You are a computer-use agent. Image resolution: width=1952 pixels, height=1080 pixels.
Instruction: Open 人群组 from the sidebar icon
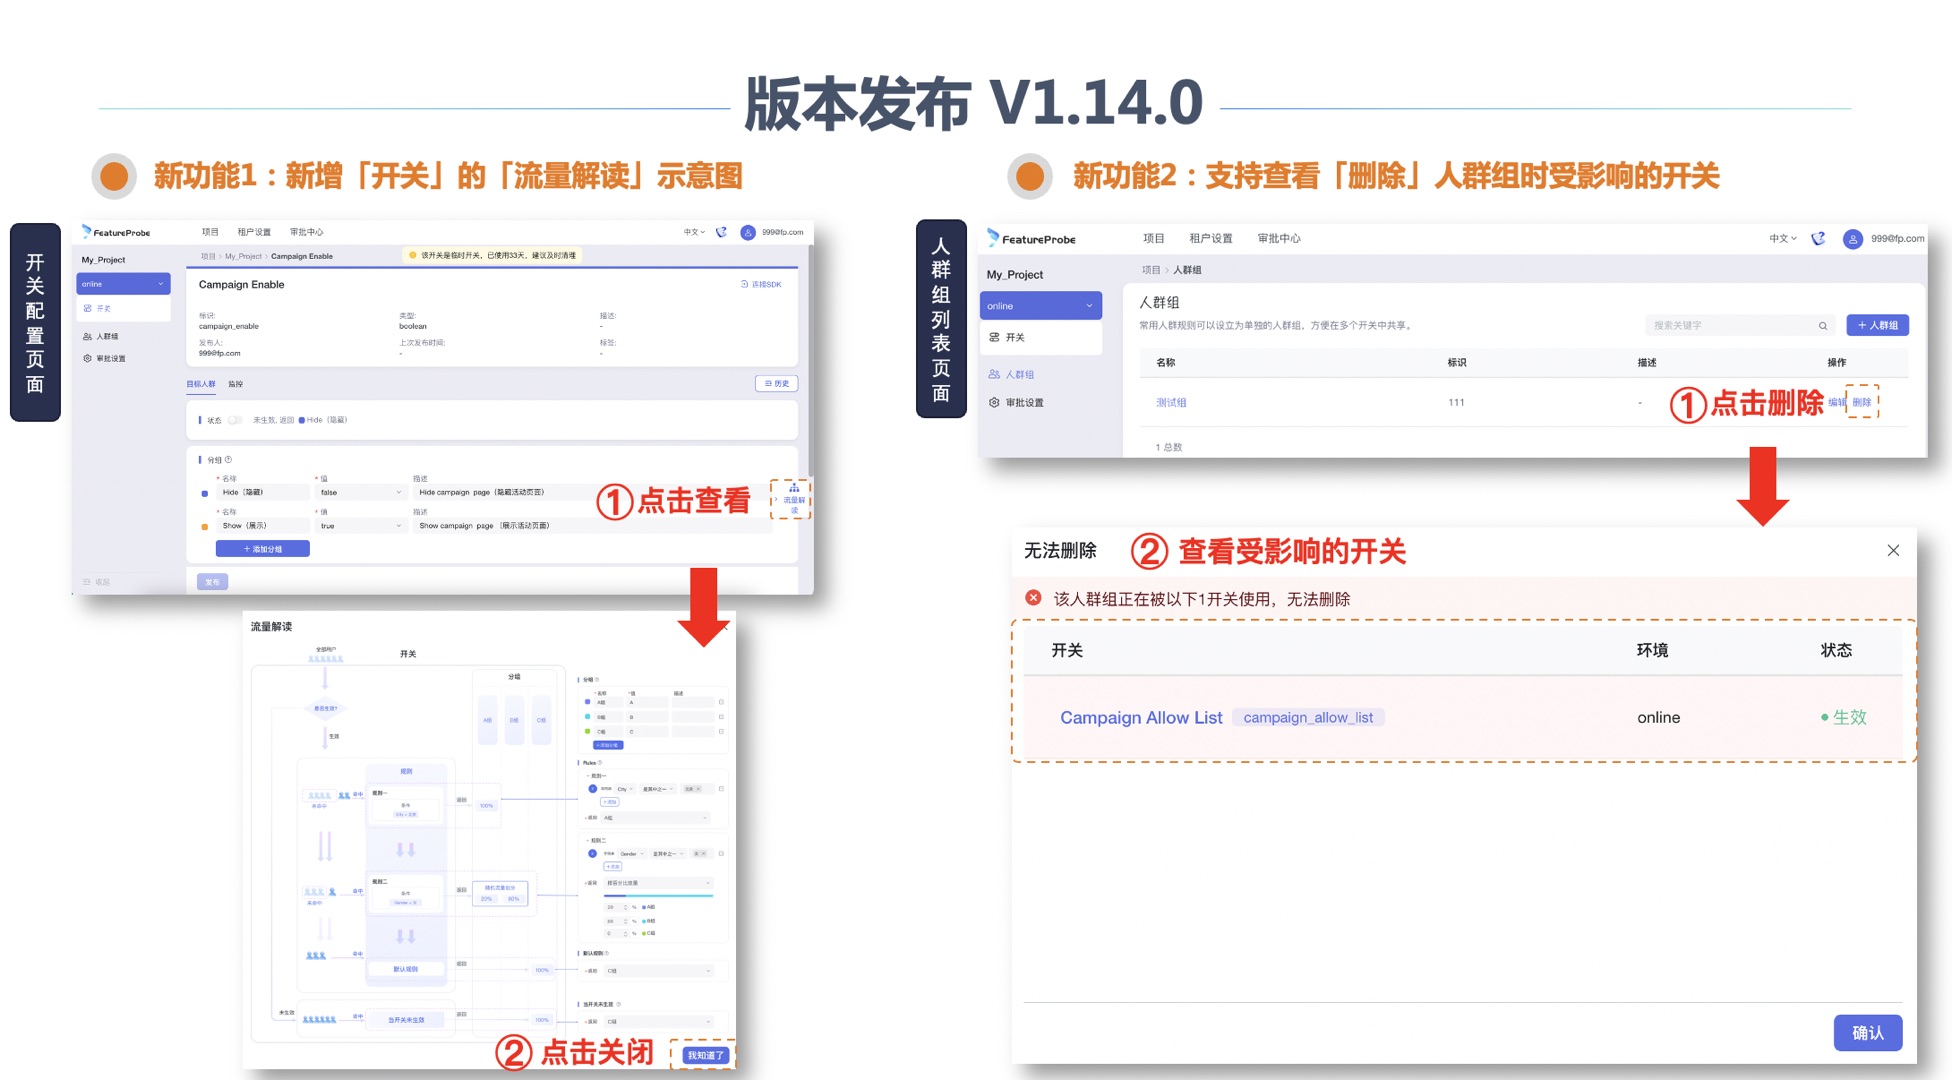[87, 336]
